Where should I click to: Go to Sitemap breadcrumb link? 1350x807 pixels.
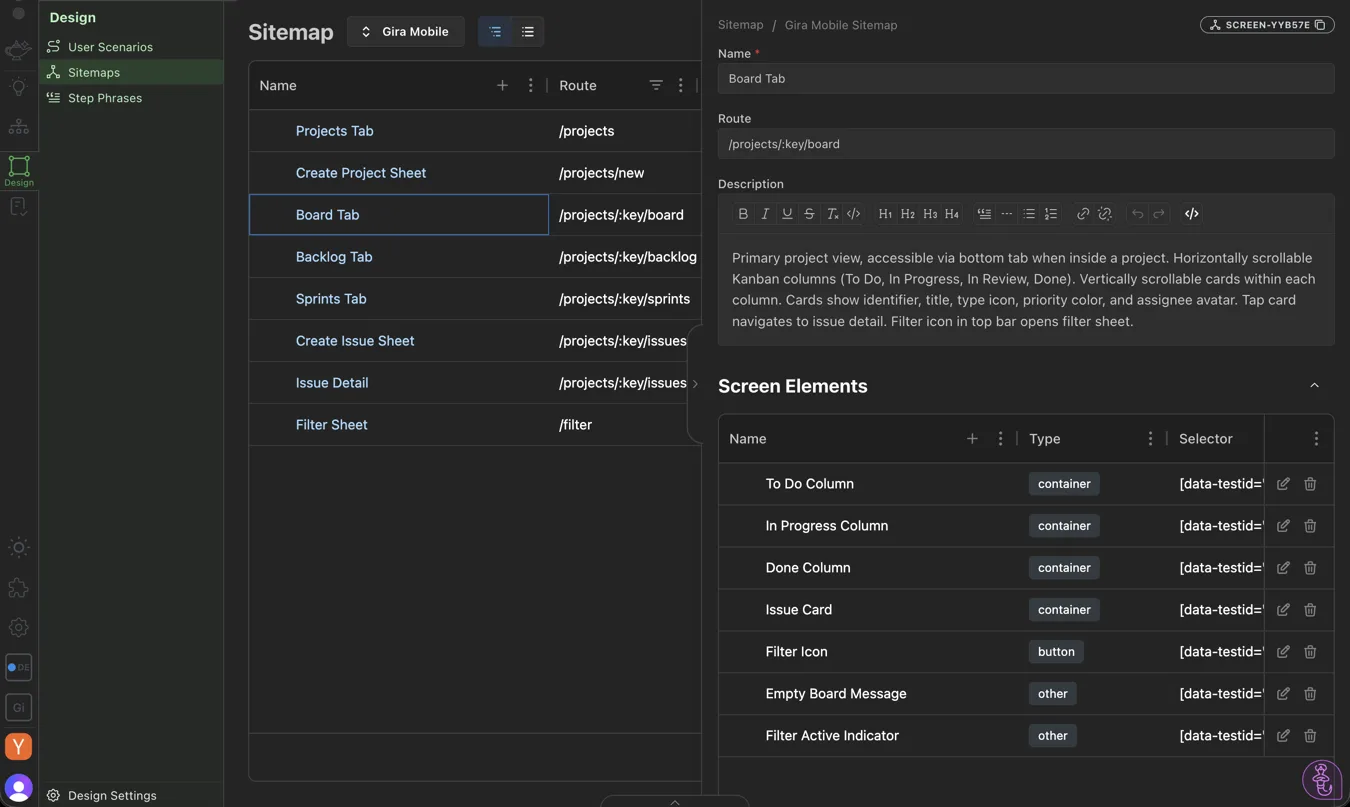tap(740, 25)
